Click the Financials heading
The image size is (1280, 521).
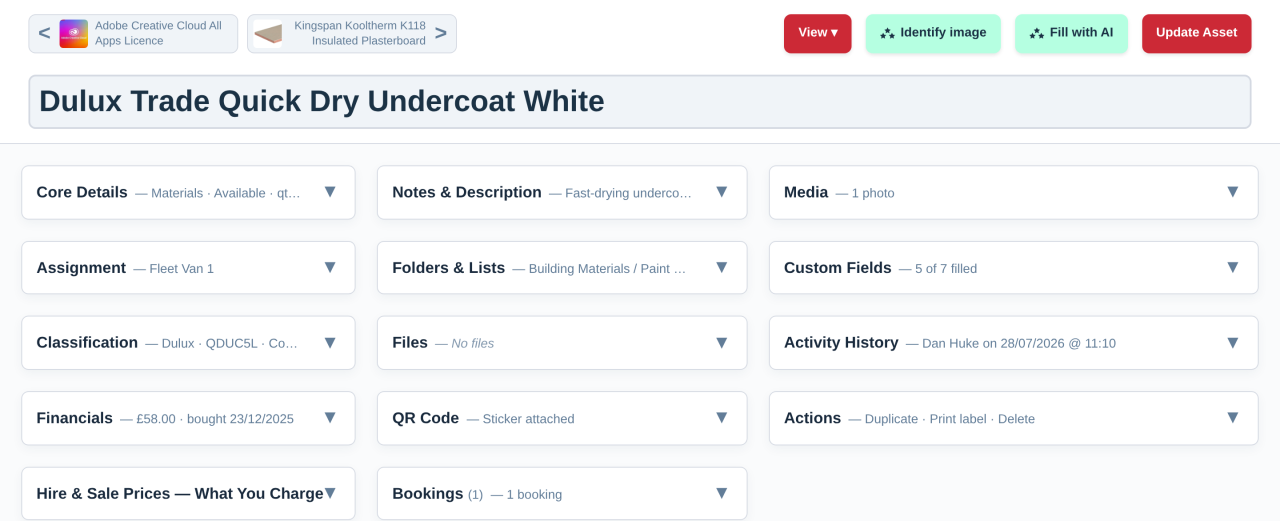[74, 418]
